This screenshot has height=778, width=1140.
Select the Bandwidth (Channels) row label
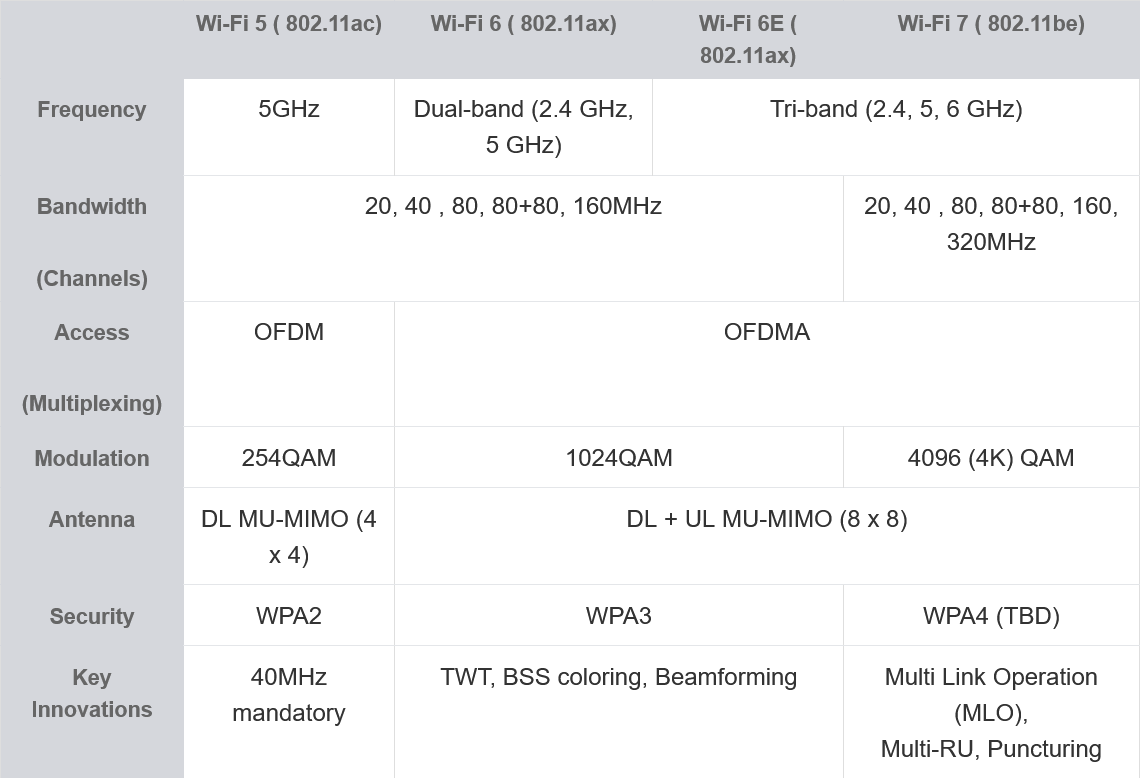[x=92, y=241]
